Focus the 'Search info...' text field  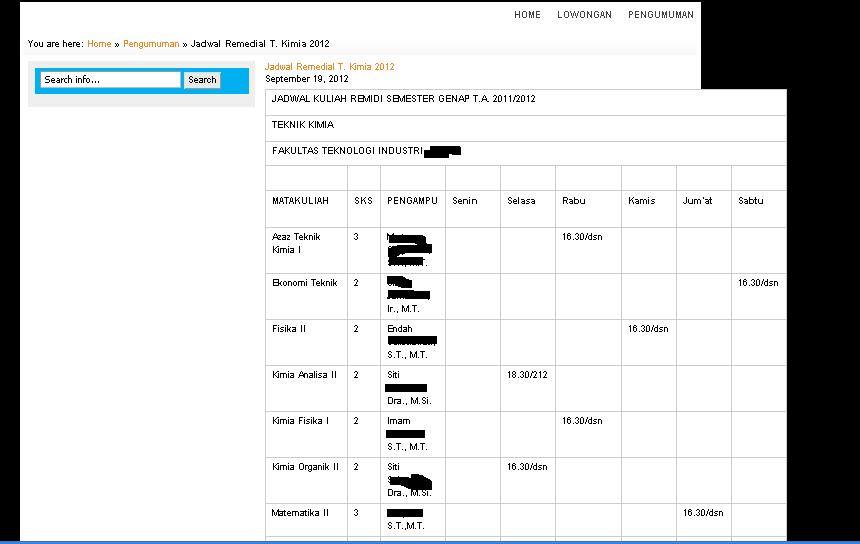pos(110,80)
